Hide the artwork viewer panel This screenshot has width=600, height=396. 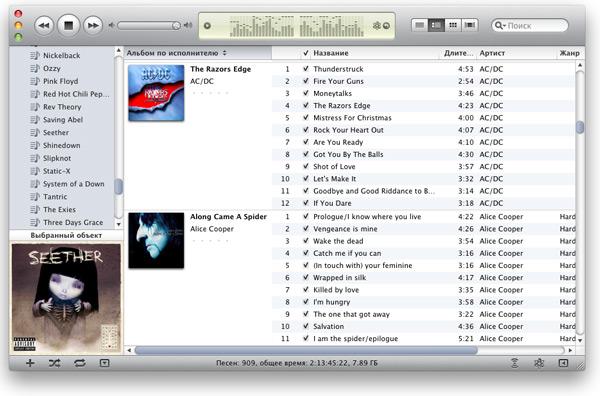(104, 363)
